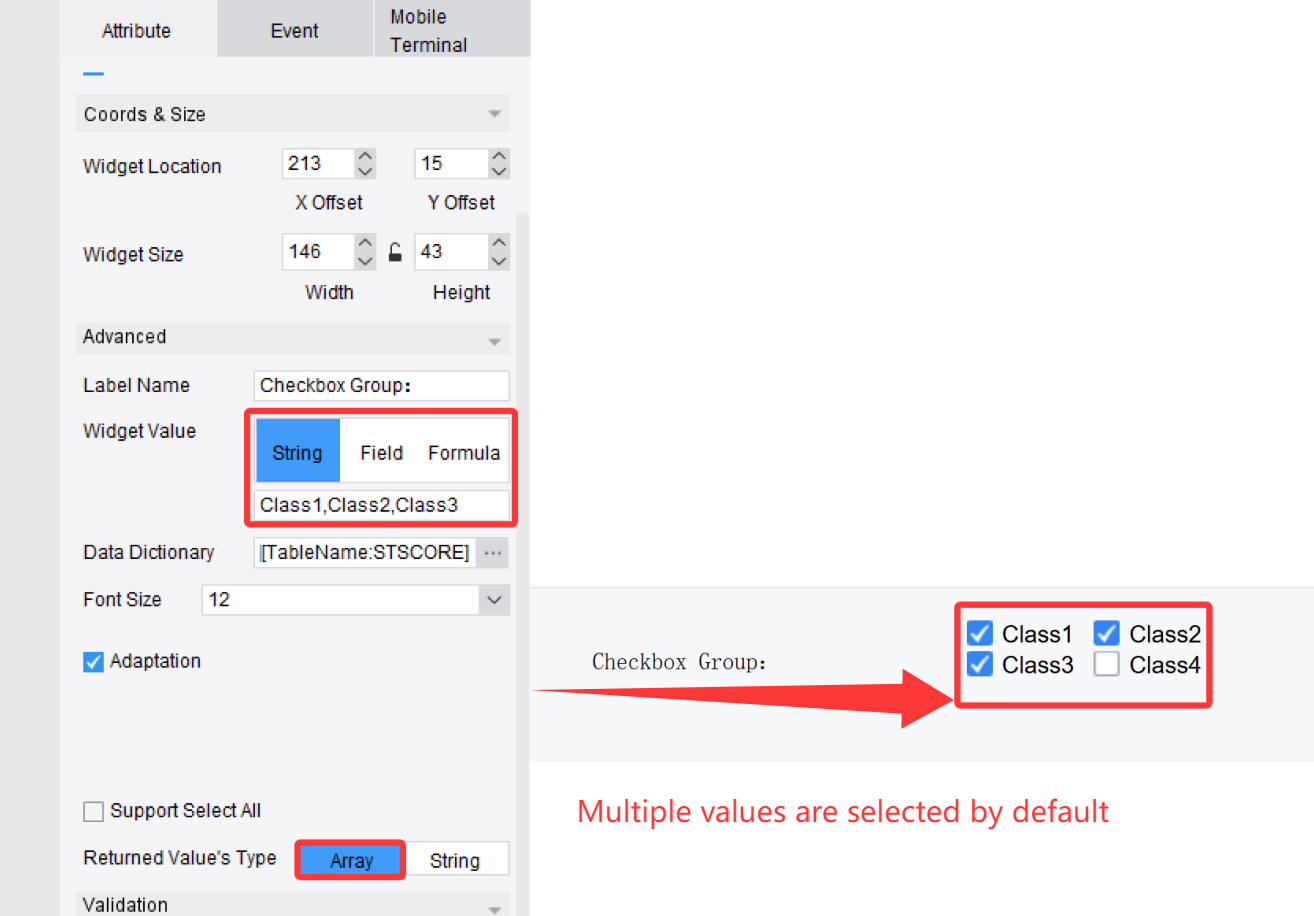Image resolution: width=1314 pixels, height=916 pixels.
Task: Decrease the X Offset value
Action: (x=366, y=172)
